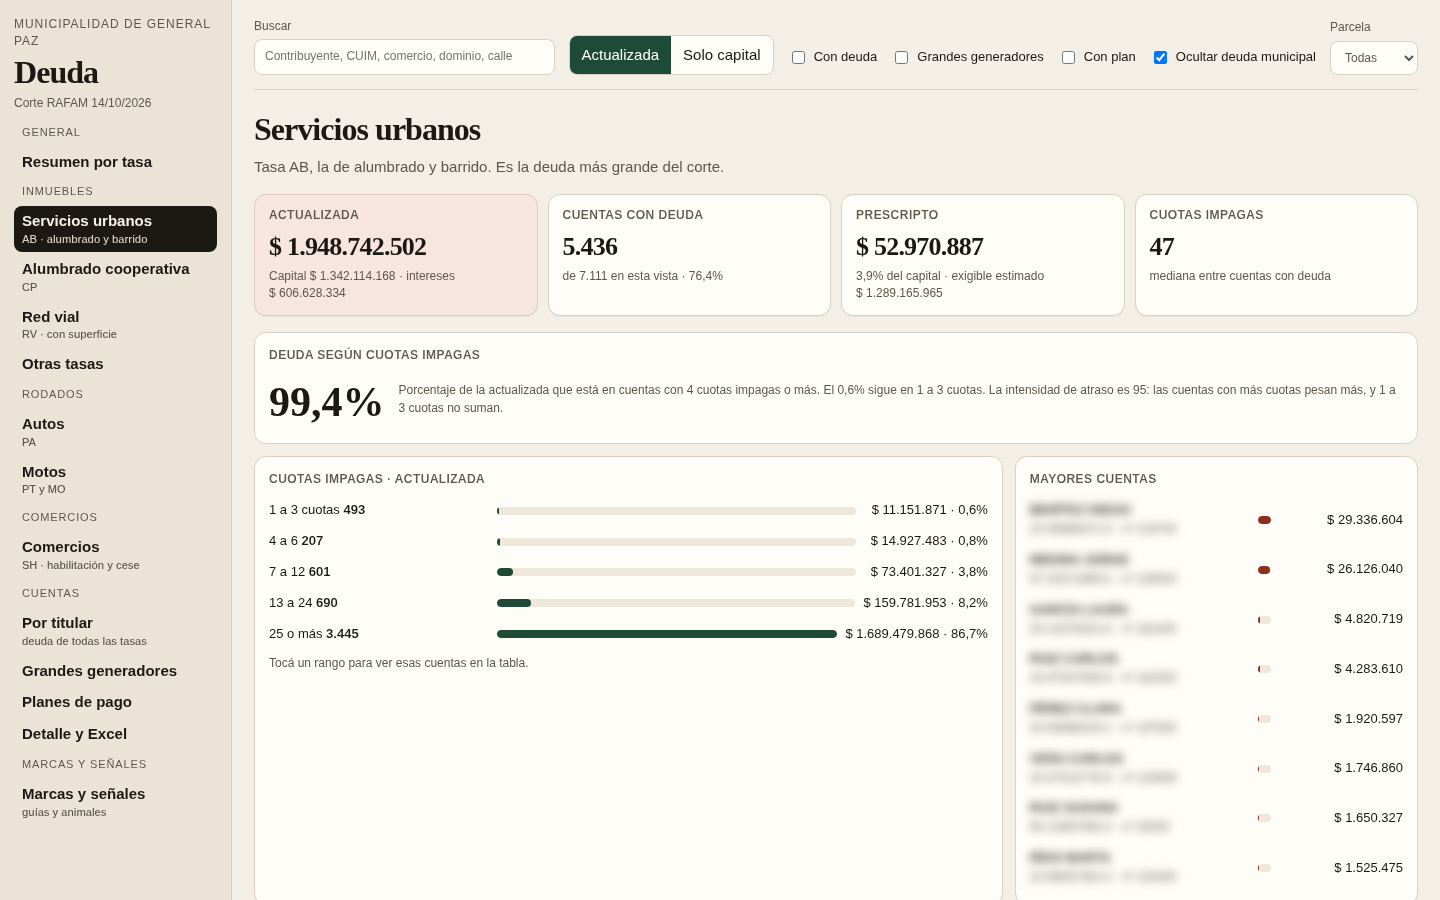Open Resumen por tasa in sidebar

pos(115,162)
